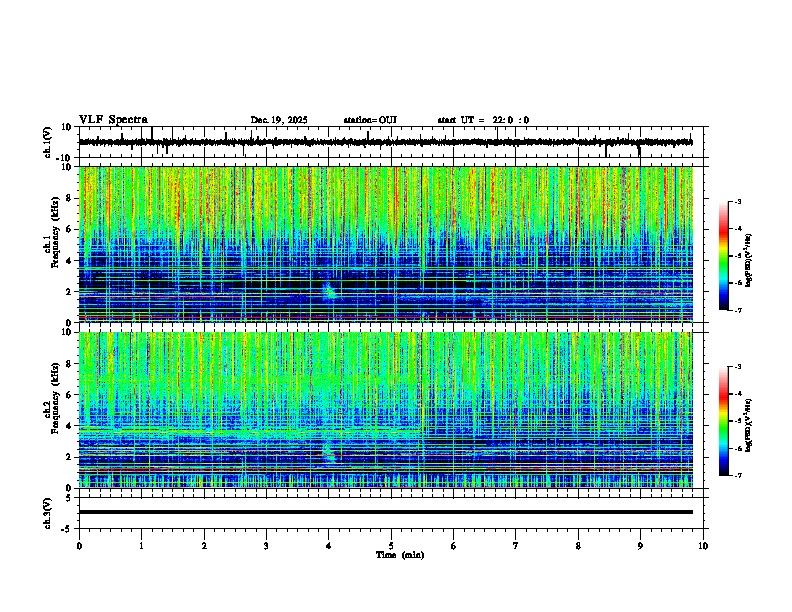Click the ch.2 spectrogram color scale bar
The height and width of the screenshot is (612, 792).
click(724, 421)
